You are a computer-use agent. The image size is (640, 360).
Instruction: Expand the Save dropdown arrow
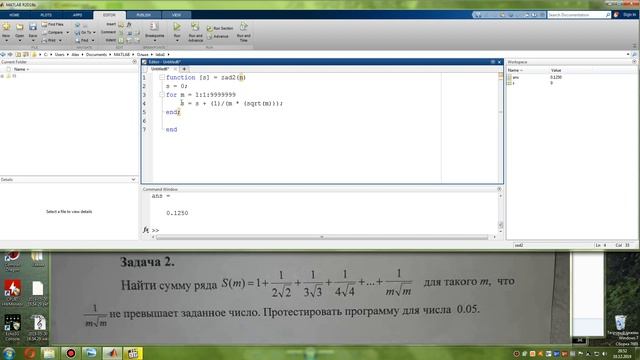[33, 41]
